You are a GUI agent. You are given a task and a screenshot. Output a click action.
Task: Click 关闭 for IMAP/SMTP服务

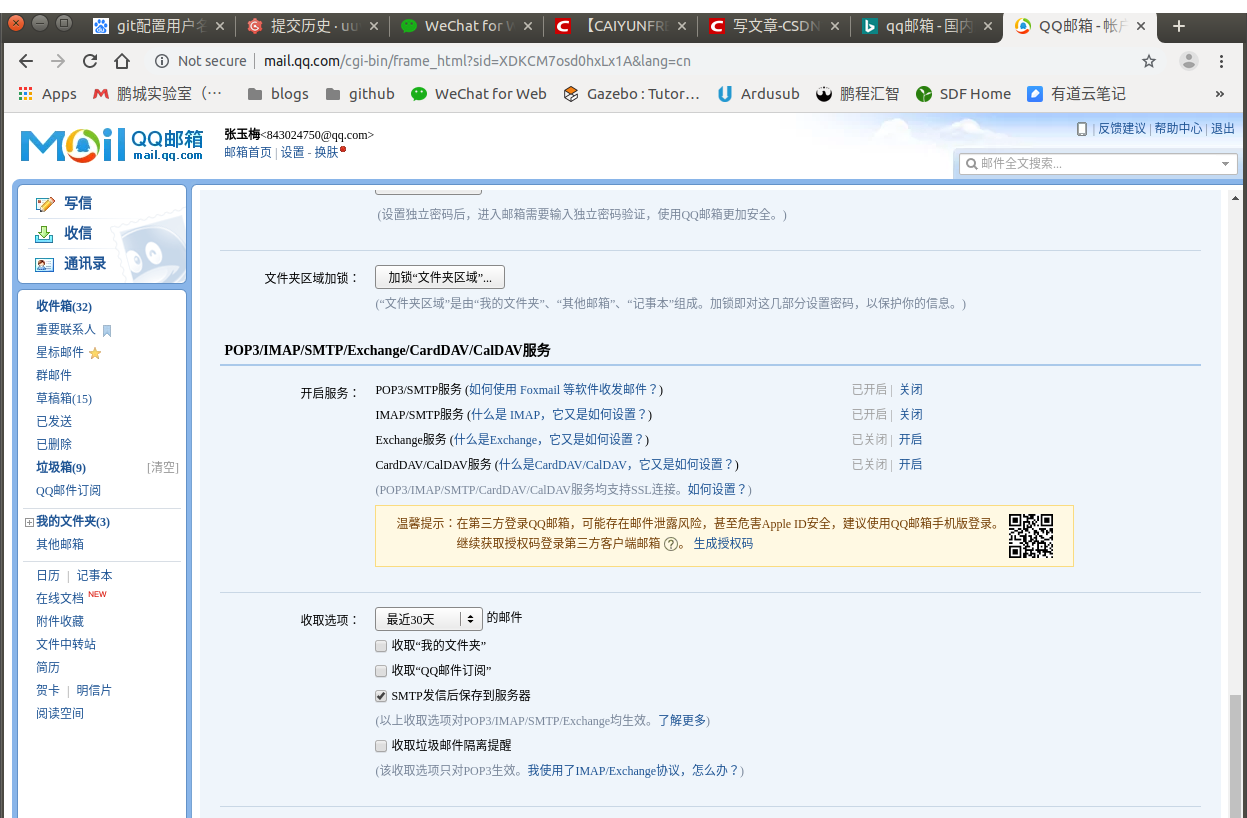click(x=910, y=415)
